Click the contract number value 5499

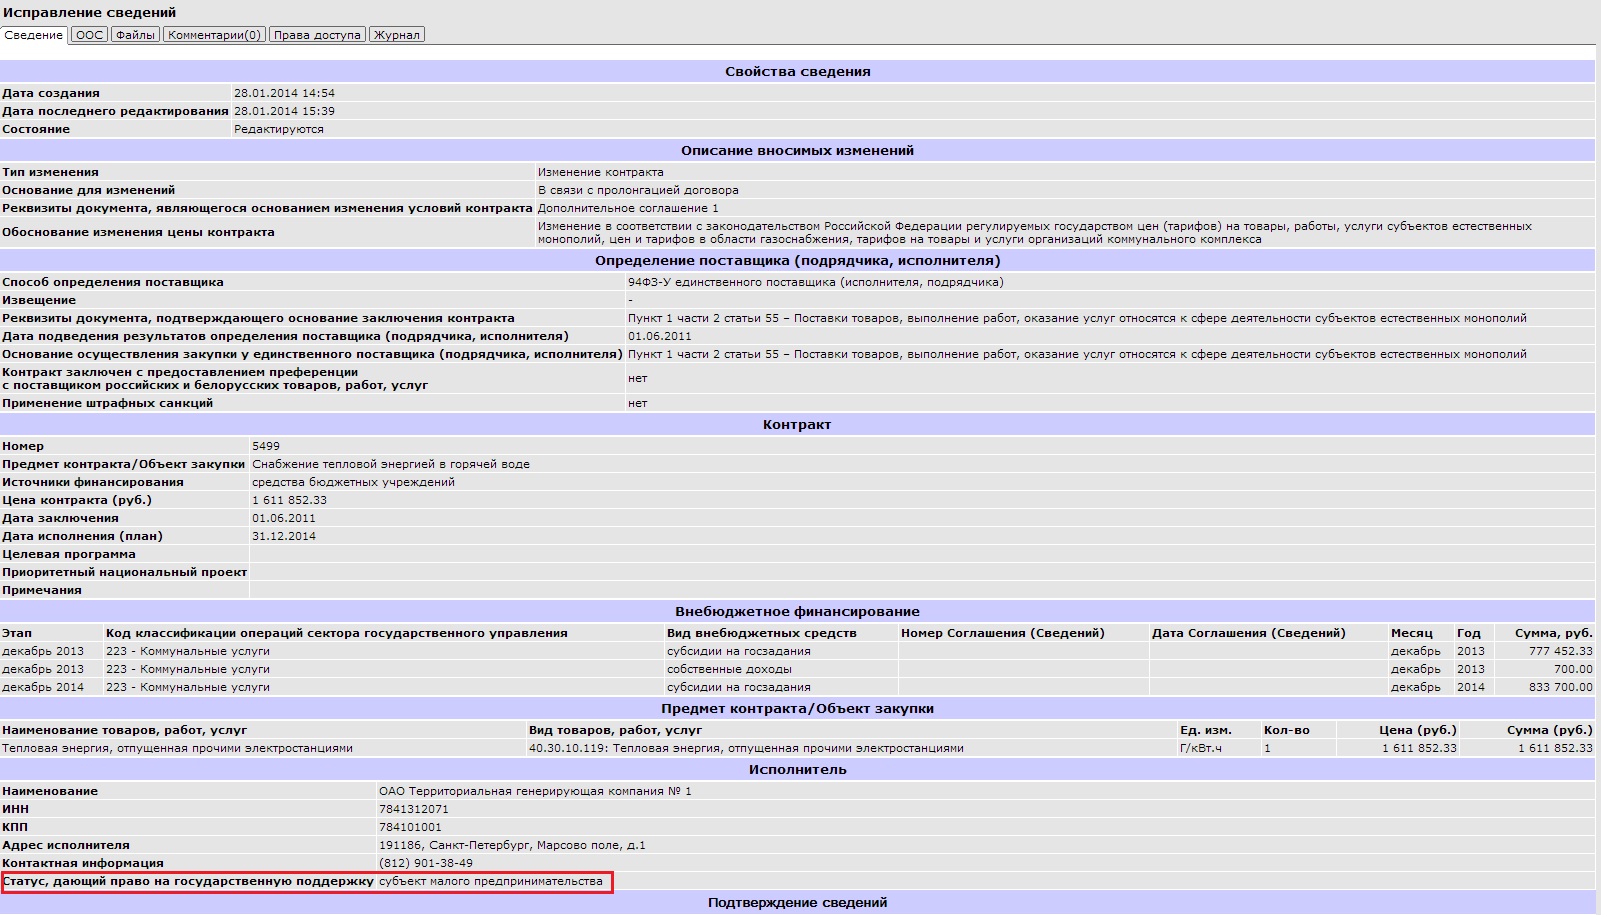coord(266,447)
